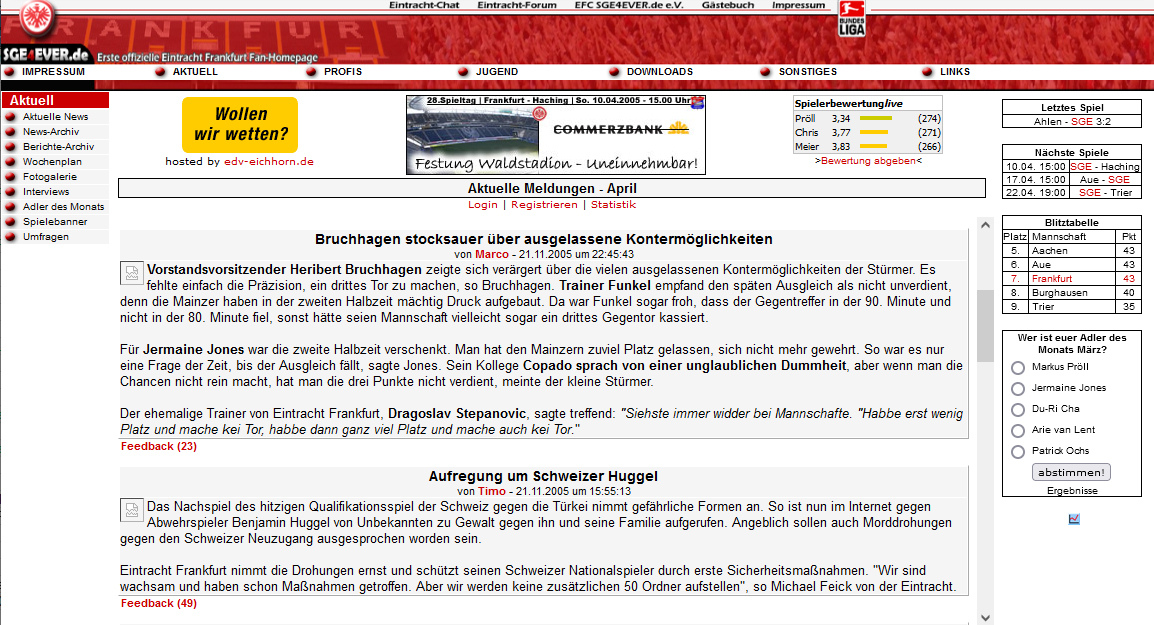Select the Markus Pröll radio button
Viewport: 1154px width, 625px height.
[x=1018, y=367]
